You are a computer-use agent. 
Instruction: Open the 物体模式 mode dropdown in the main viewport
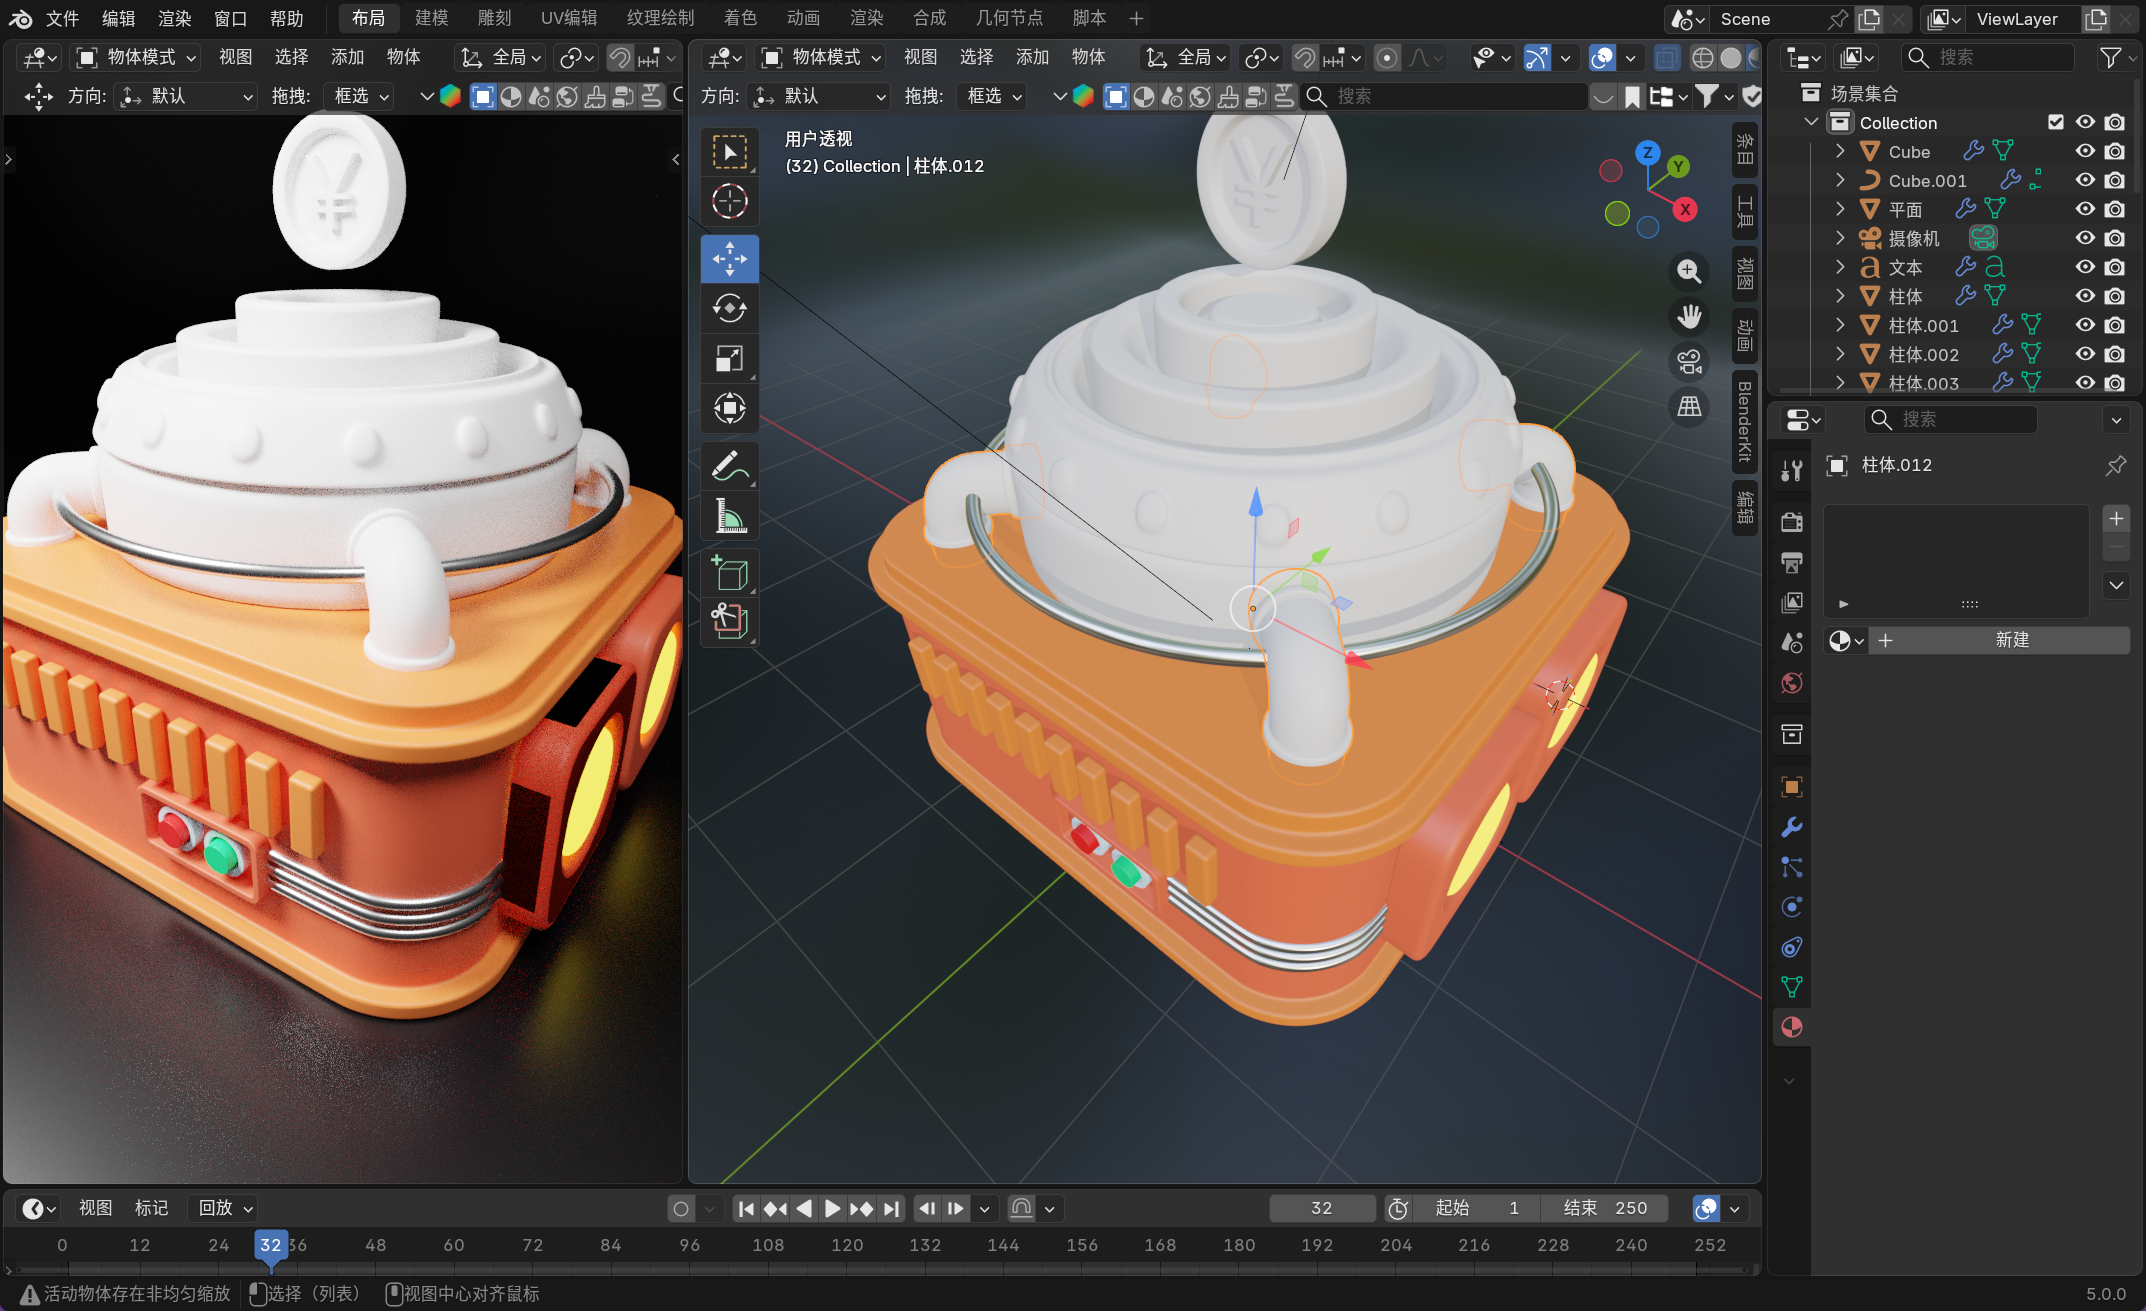tap(822, 57)
